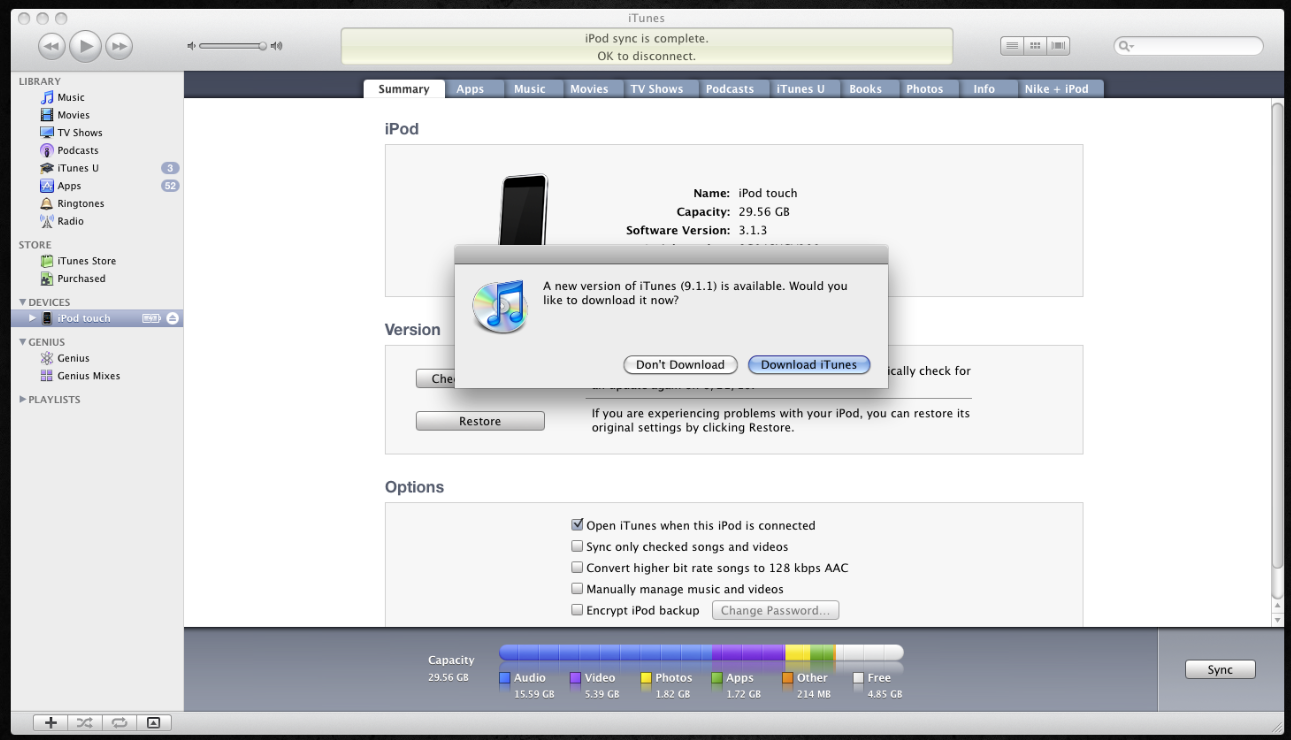1291x740 pixels.
Task: Click in the search field
Action: pyautogui.click(x=1190, y=46)
